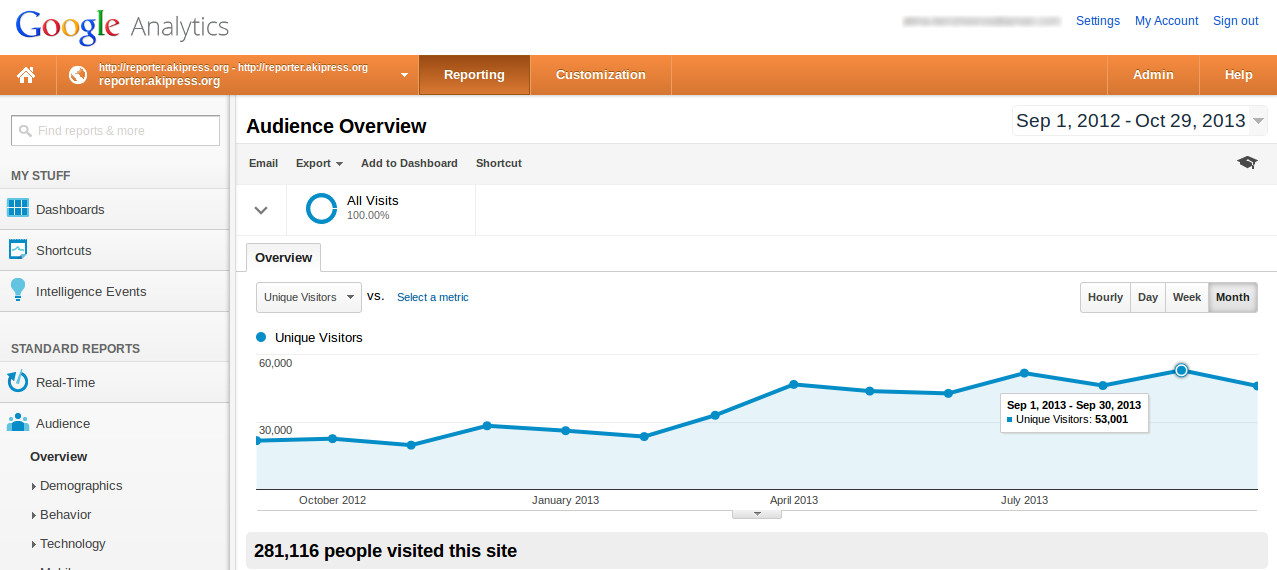Viewport: 1277px width, 570px height.
Task: Open the Admin tab
Action: [x=1153, y=75]
